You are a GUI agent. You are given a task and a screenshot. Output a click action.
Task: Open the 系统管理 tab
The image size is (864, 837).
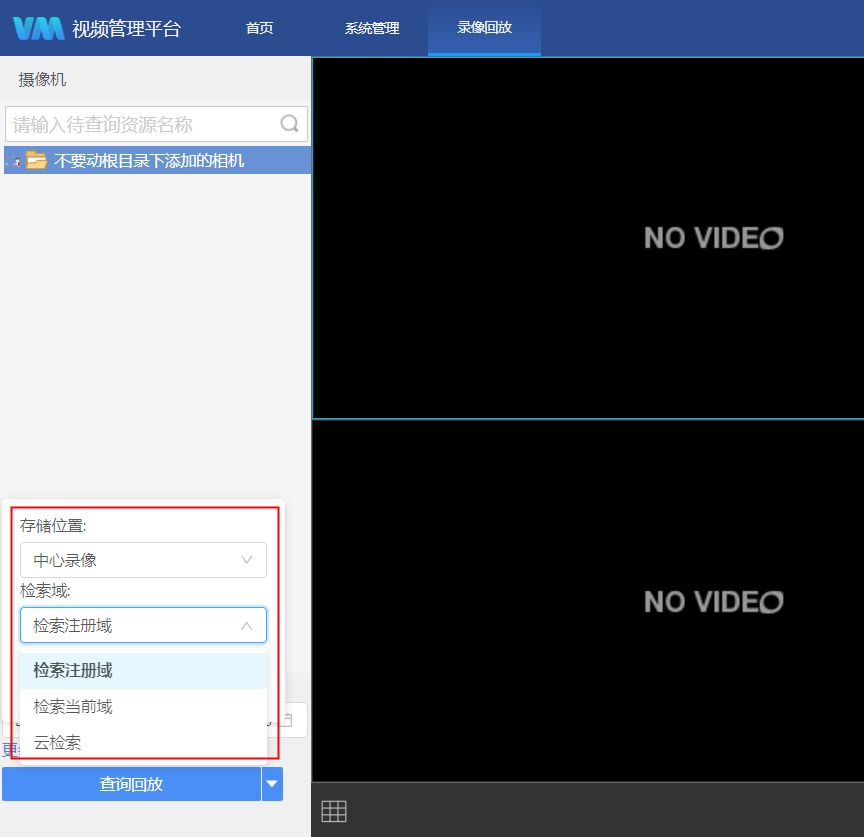point(372,28)
